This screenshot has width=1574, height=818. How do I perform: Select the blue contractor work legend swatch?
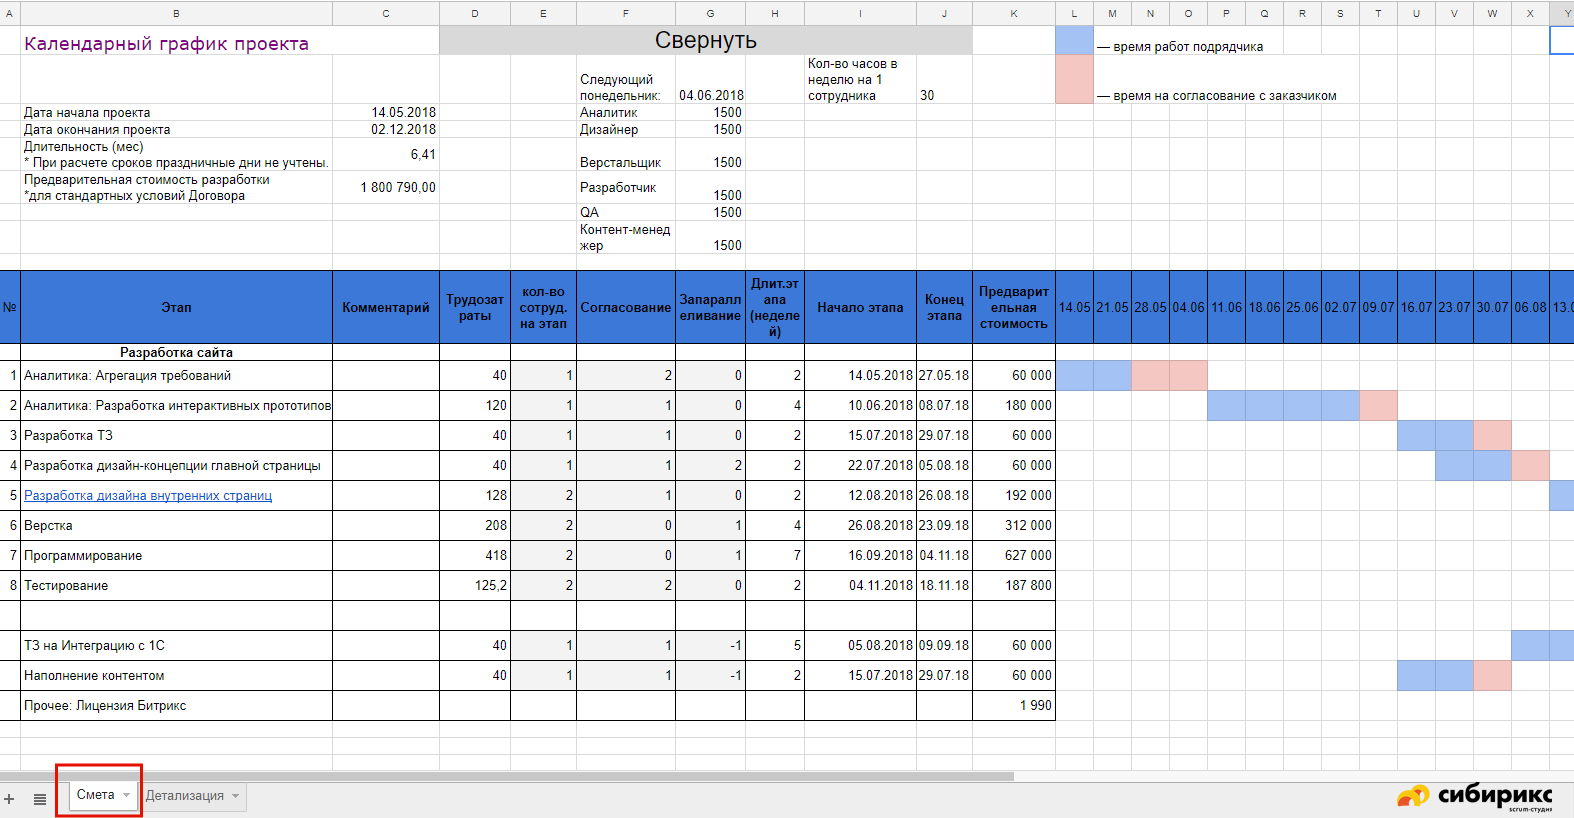point(1074,40)
